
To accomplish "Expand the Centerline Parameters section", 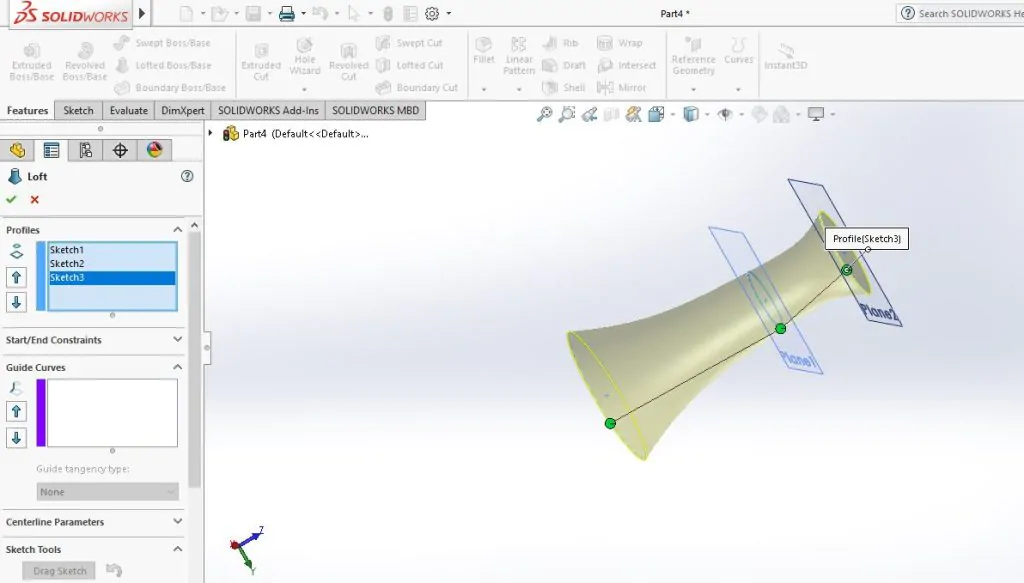I will click(x=178, y=522).
